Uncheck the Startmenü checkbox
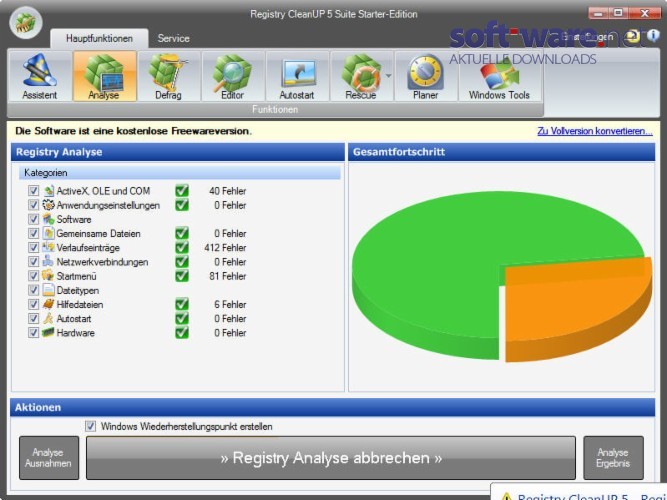Viewport: 667px width, 500px height. coord(33,276)
